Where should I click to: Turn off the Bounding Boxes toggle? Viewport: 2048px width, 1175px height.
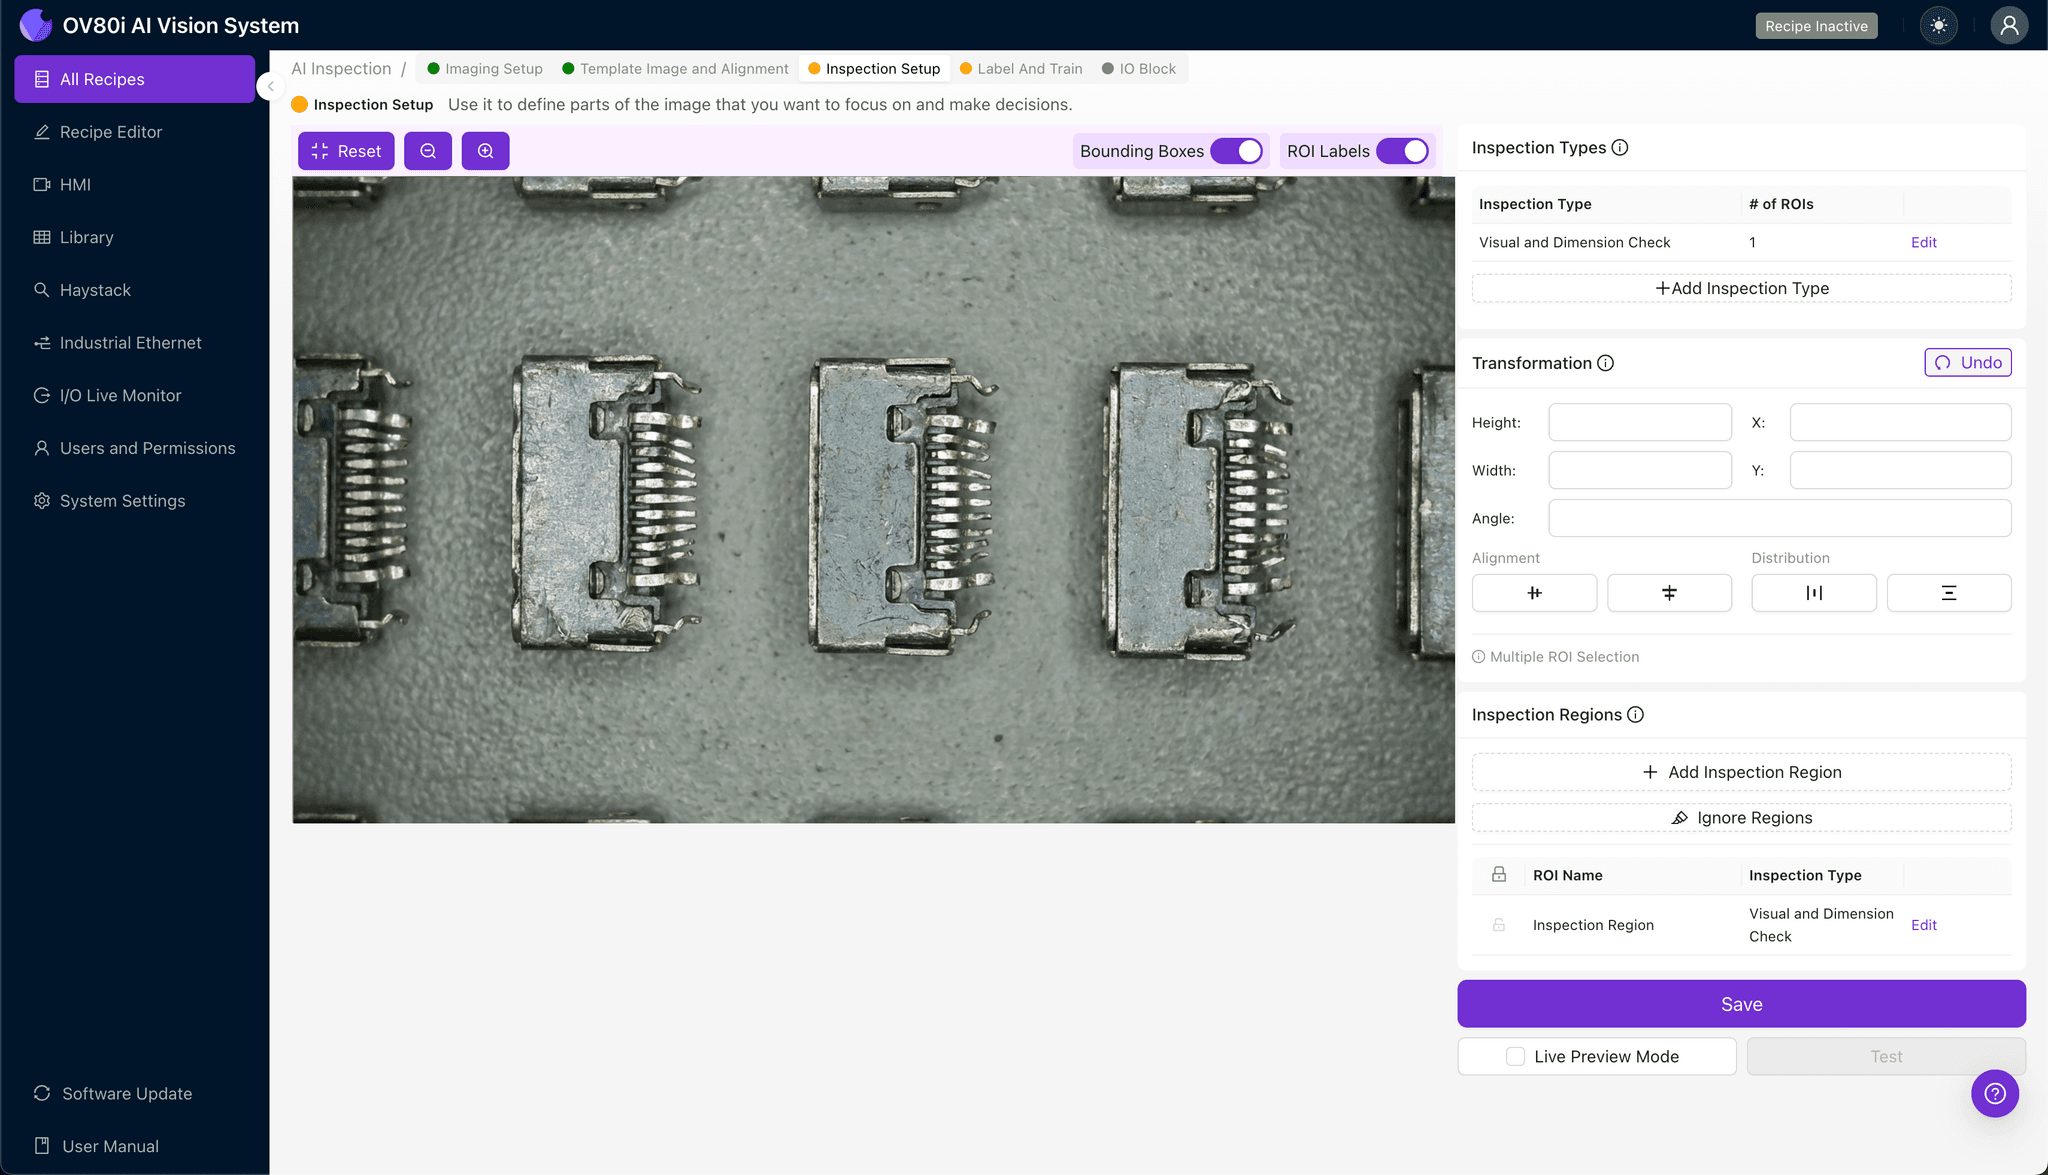click(x=1237, y=151)
